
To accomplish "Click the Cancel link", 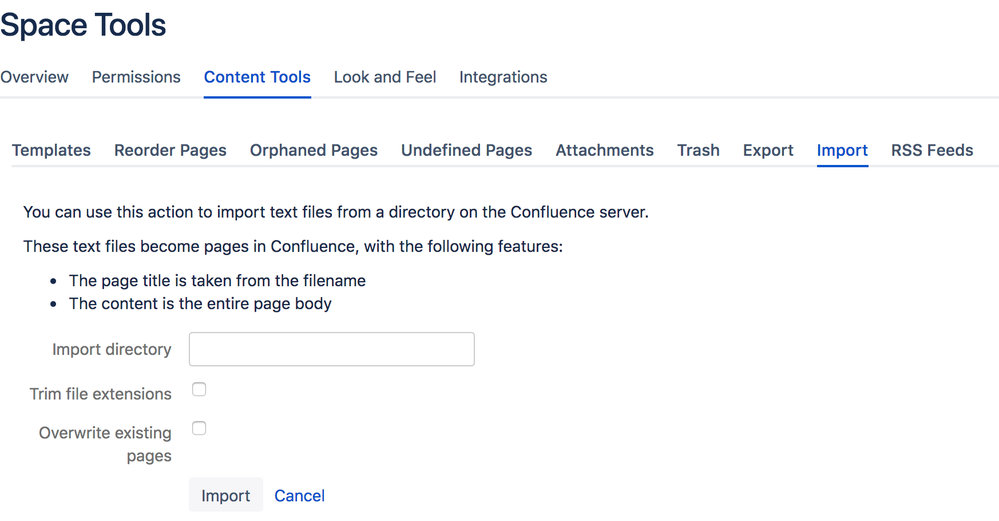I will [299, 495].
